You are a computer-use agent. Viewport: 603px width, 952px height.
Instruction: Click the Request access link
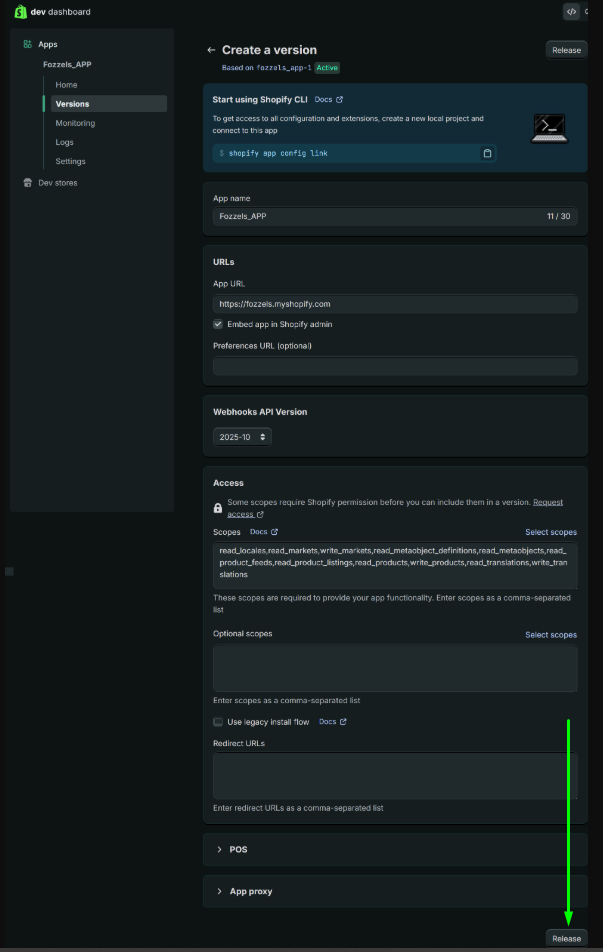[548, 502]
